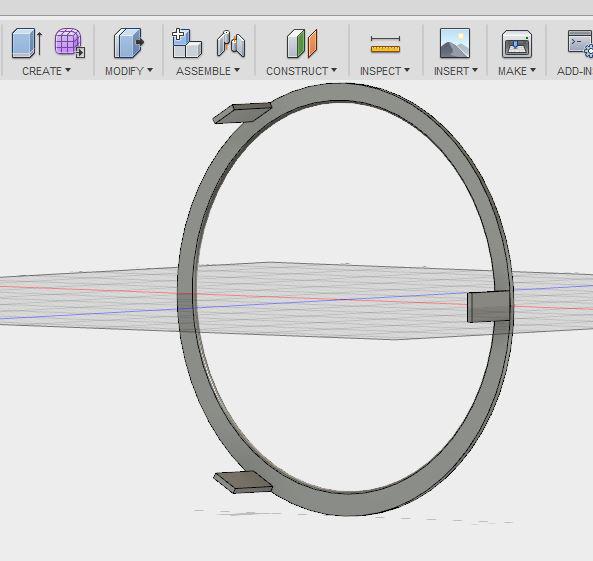
Task: Click the purple Create Form icon
Action: [x=70, y=43]
